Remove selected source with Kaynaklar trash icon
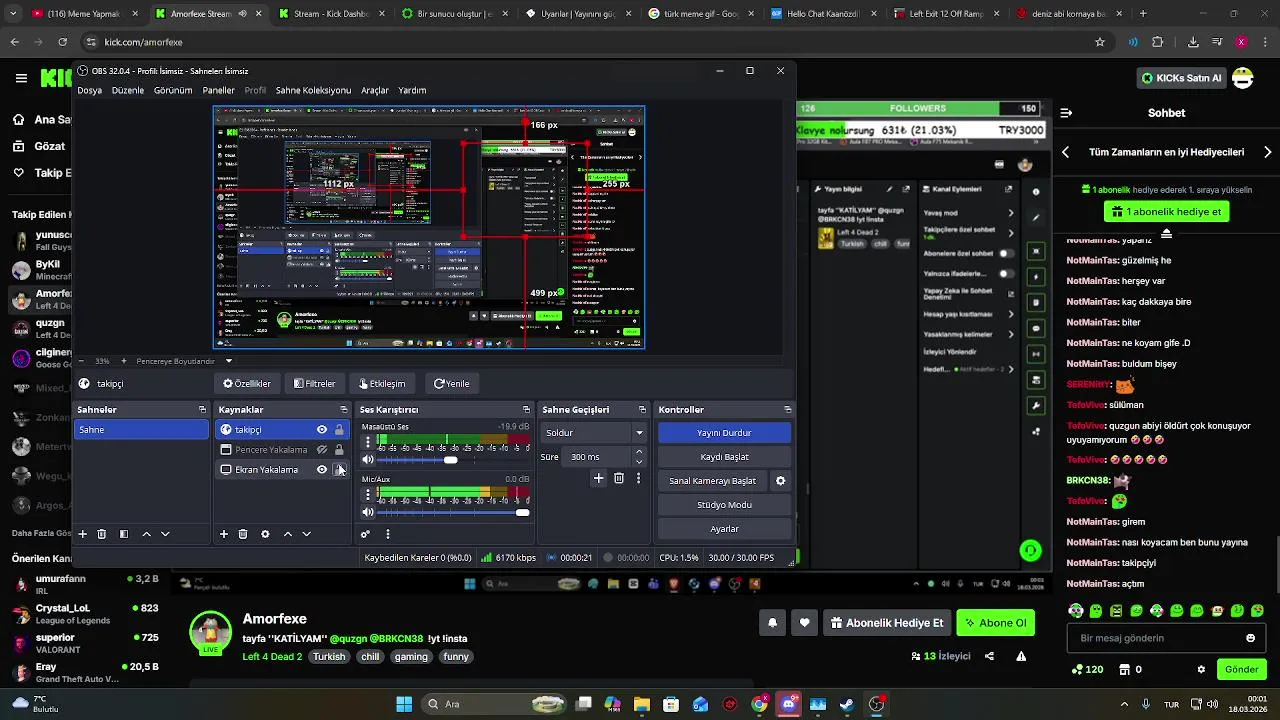 point(243,534)
